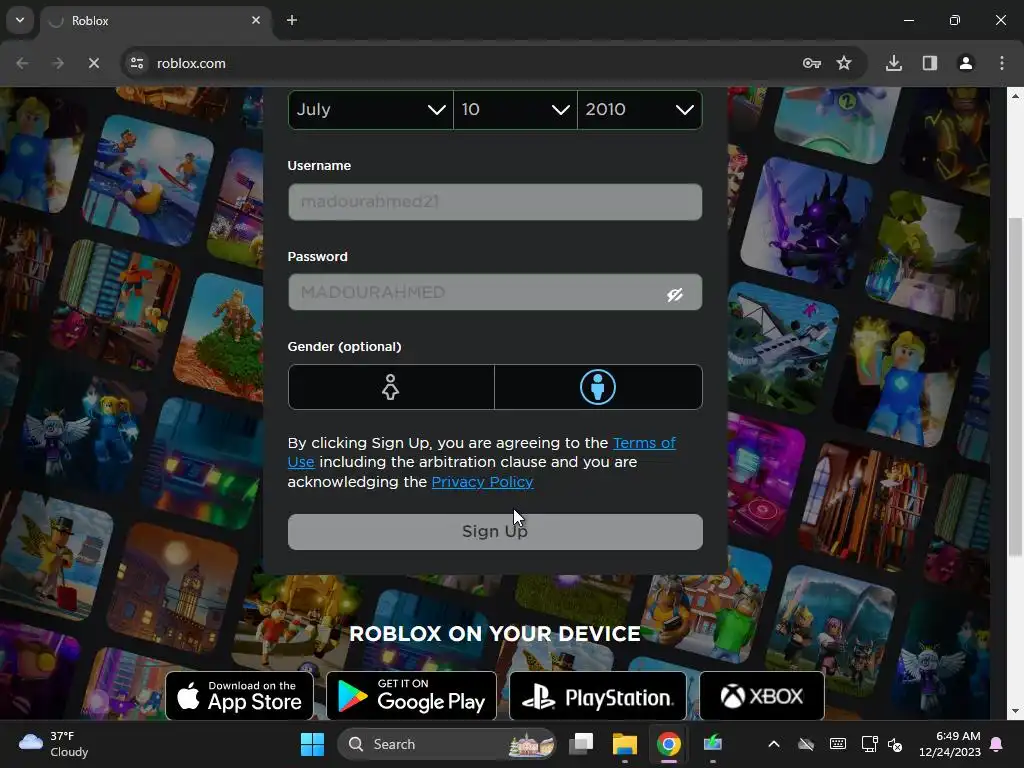
Task: Open the birthday month dropdown showing July
Action: click(371, 109)
